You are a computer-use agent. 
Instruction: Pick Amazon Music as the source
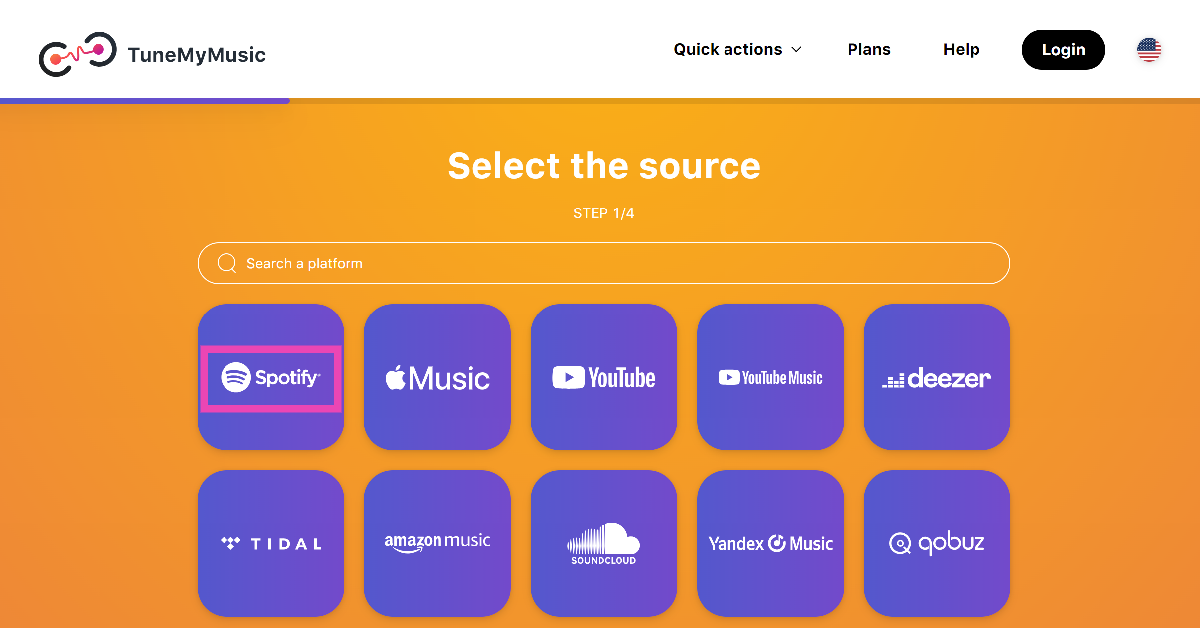(437, 544)
